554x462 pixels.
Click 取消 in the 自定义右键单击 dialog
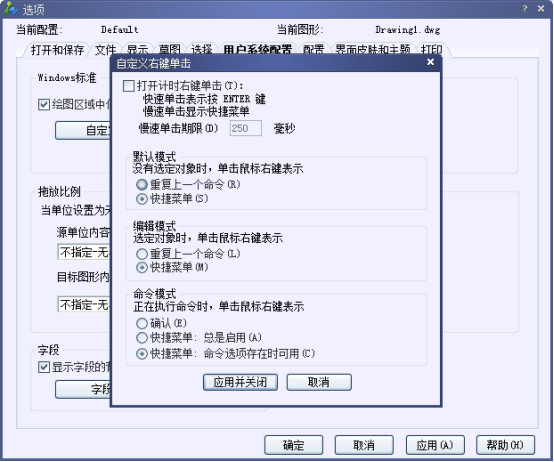click(319, 382)
